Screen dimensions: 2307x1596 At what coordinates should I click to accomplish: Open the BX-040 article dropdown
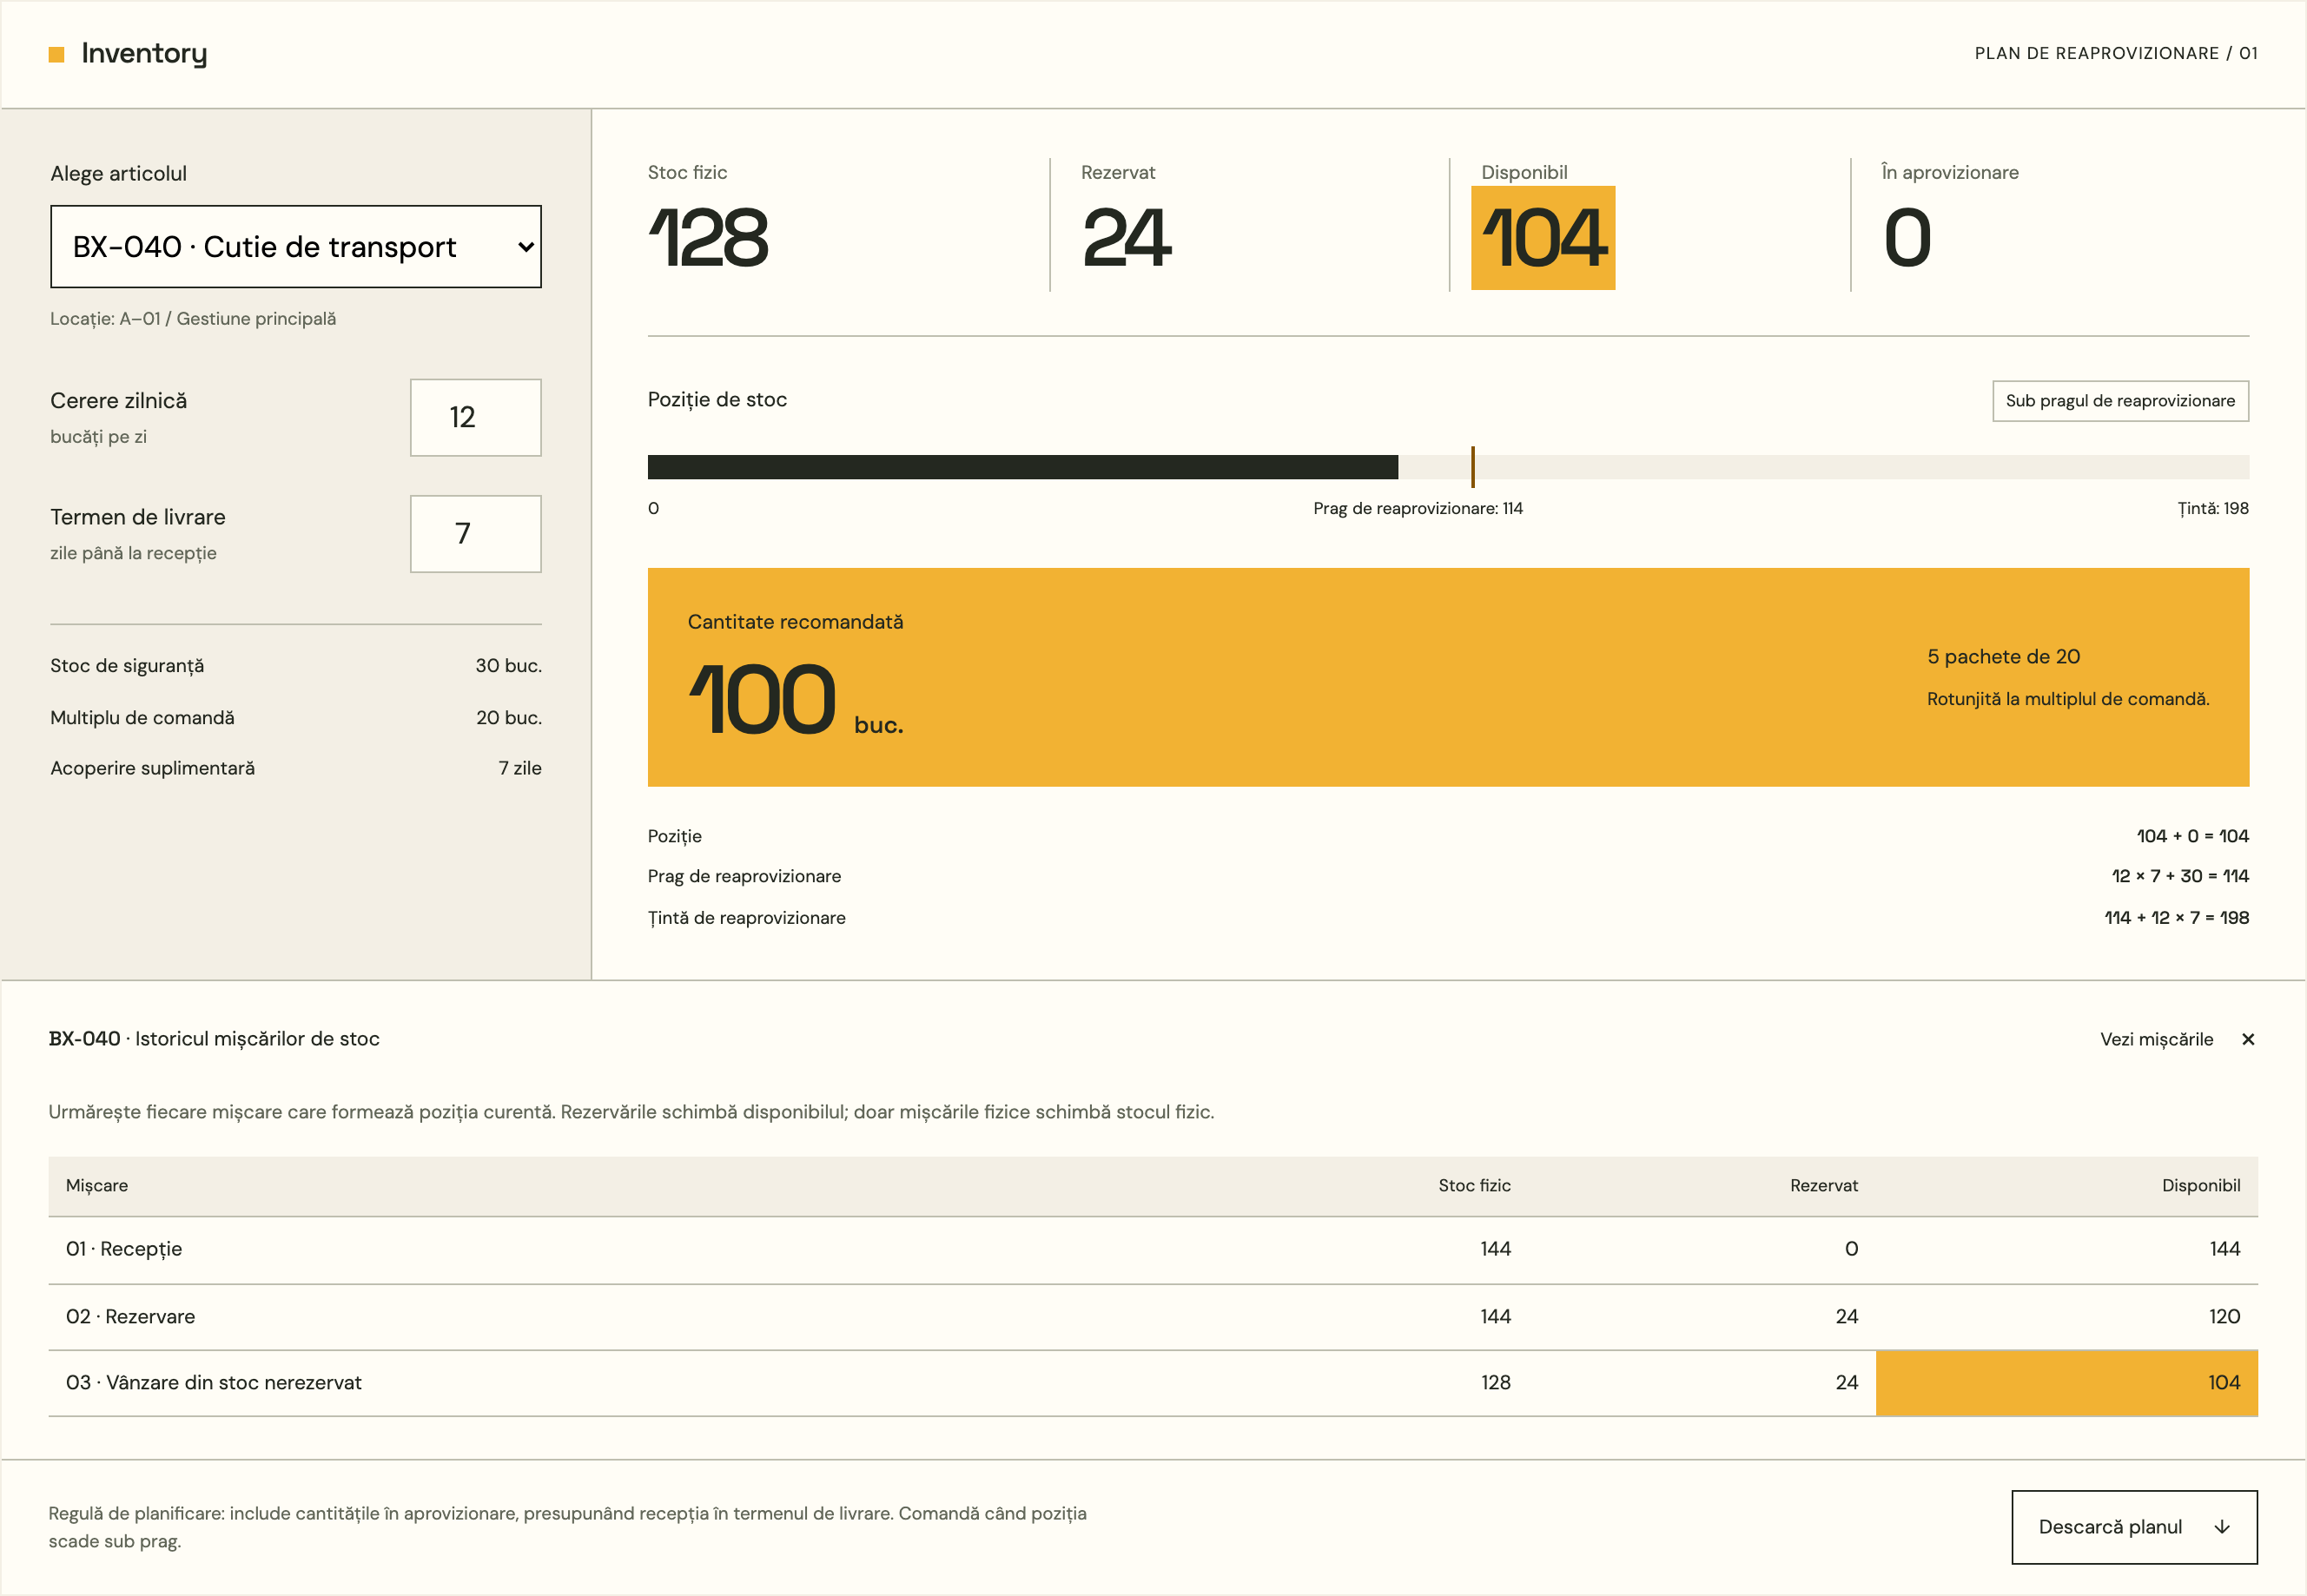click(296, 247)
